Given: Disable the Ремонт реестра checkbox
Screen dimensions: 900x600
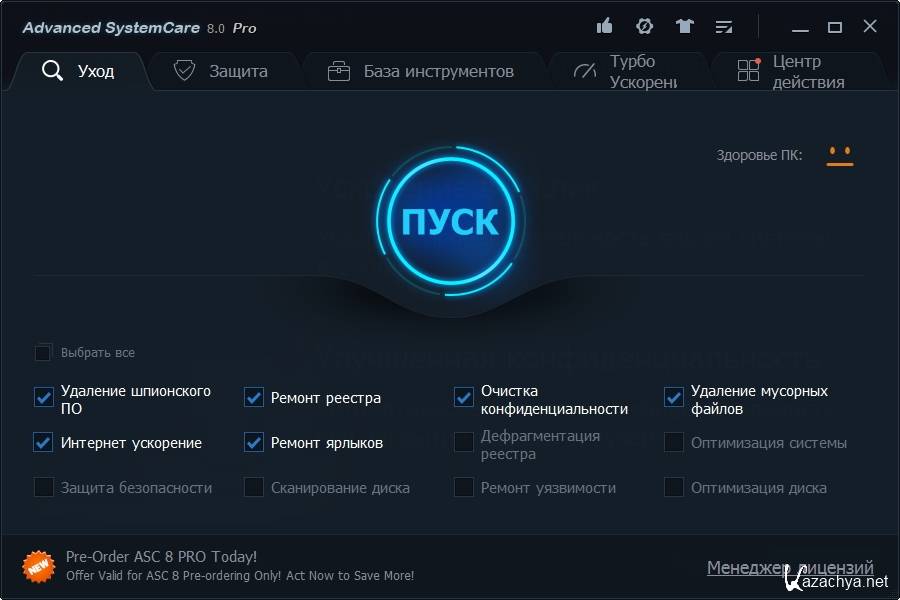Looking at the screenshot, I should 254,398.
